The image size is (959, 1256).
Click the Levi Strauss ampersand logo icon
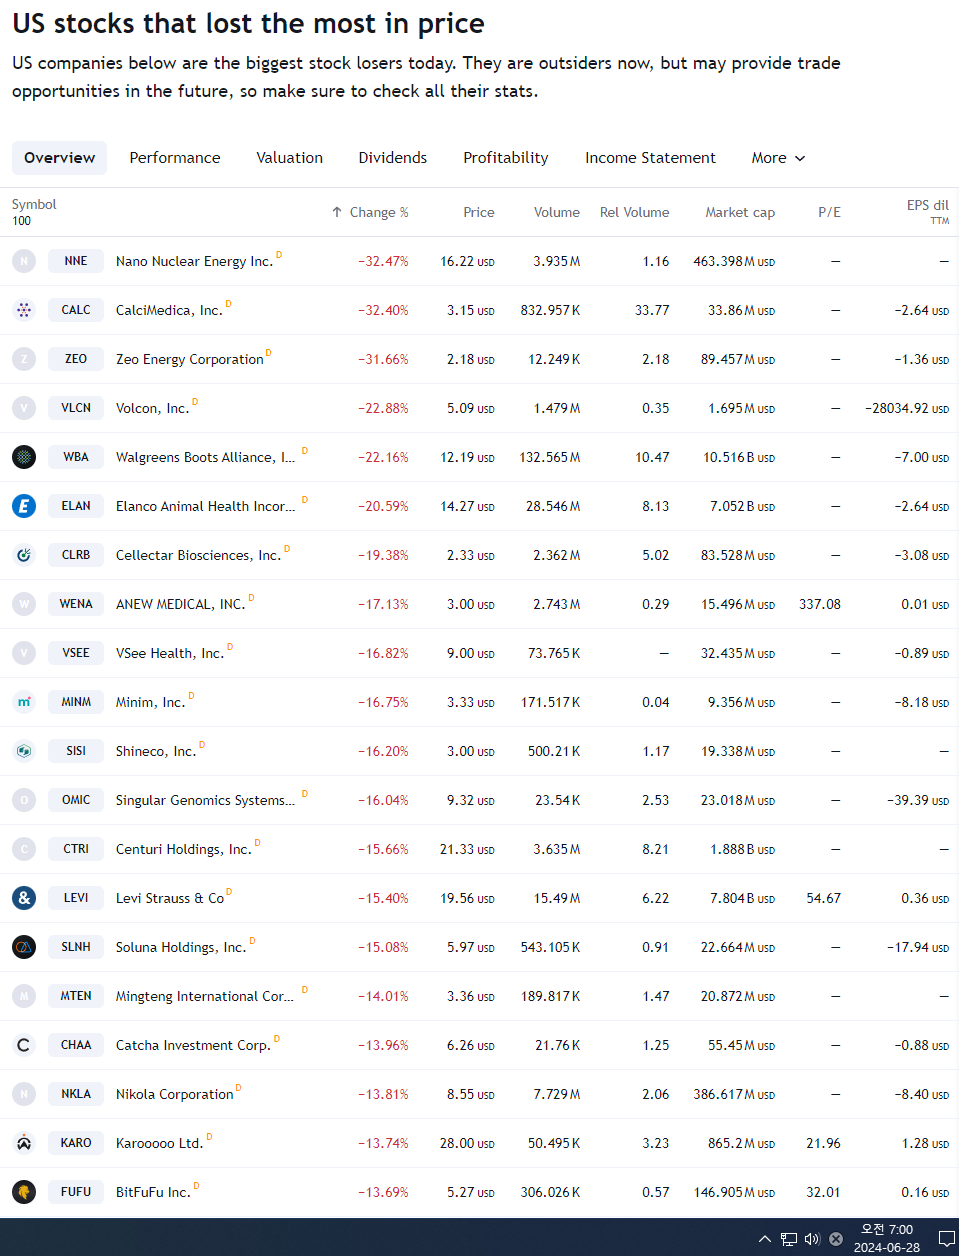tap(24, 898)
